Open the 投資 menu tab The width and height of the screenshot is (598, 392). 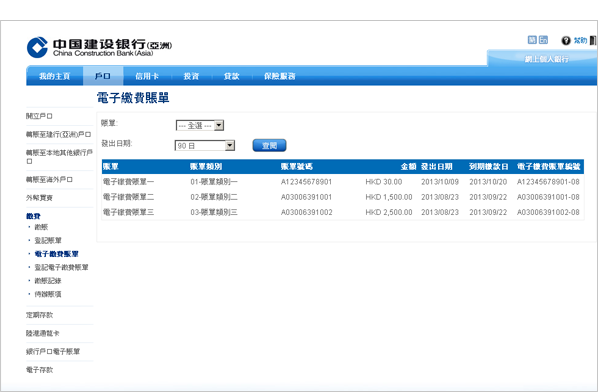pyautogui.click(x=191, y=76)
